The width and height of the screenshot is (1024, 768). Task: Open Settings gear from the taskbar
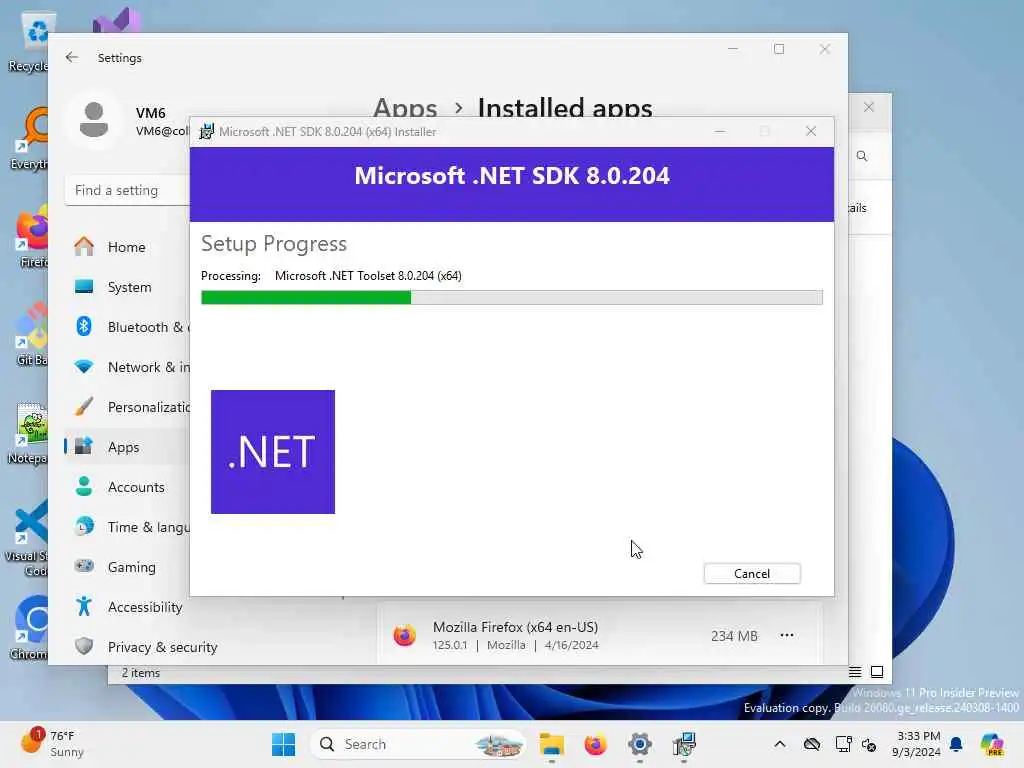pyautogui.click(x=640, y=744)
